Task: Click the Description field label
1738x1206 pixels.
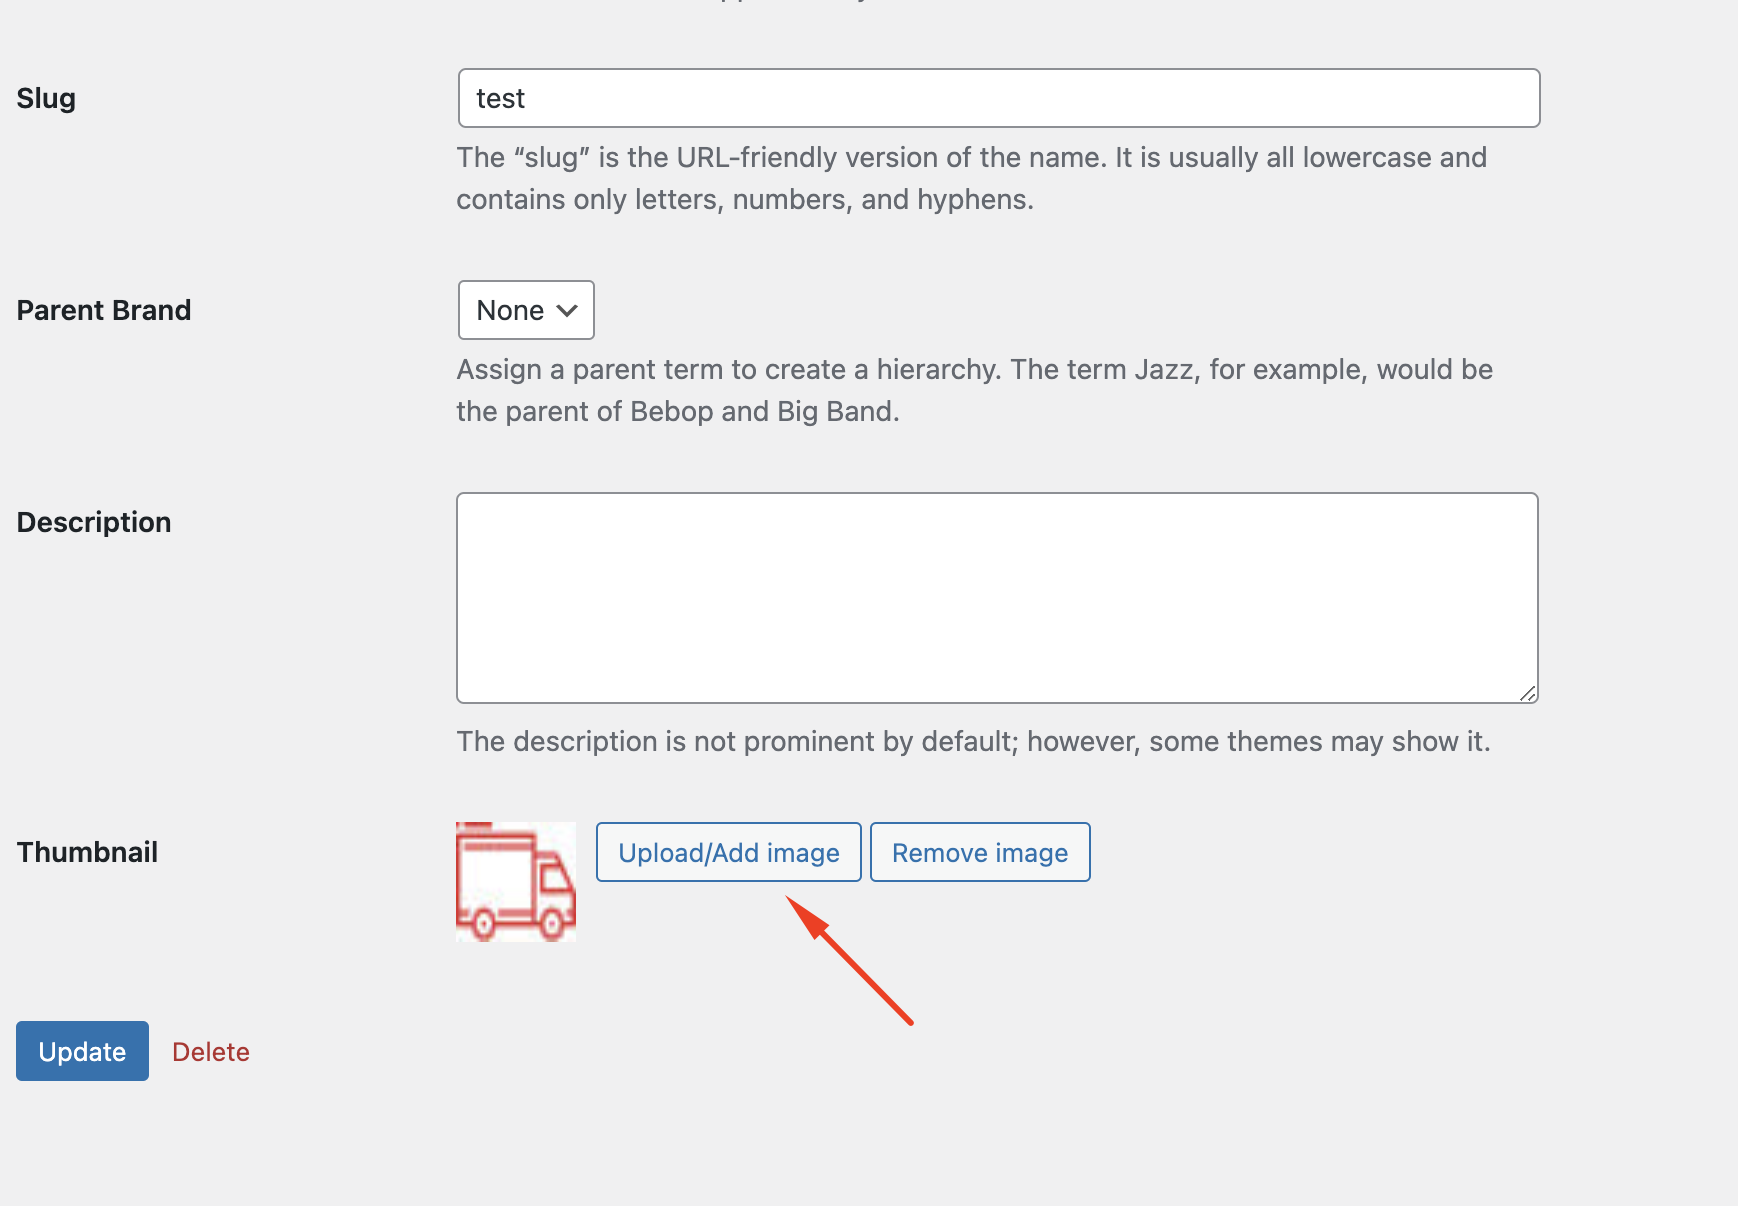Action: (94, 522)
